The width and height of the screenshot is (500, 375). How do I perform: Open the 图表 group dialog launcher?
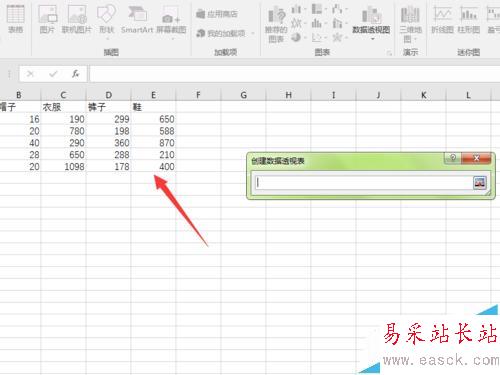click(389, 53)
